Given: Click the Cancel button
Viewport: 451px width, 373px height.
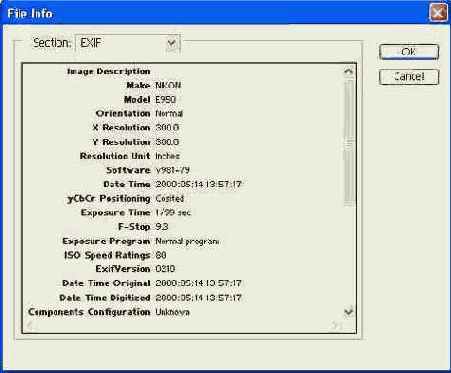Looking at the screenshot, I should (409, 77).
